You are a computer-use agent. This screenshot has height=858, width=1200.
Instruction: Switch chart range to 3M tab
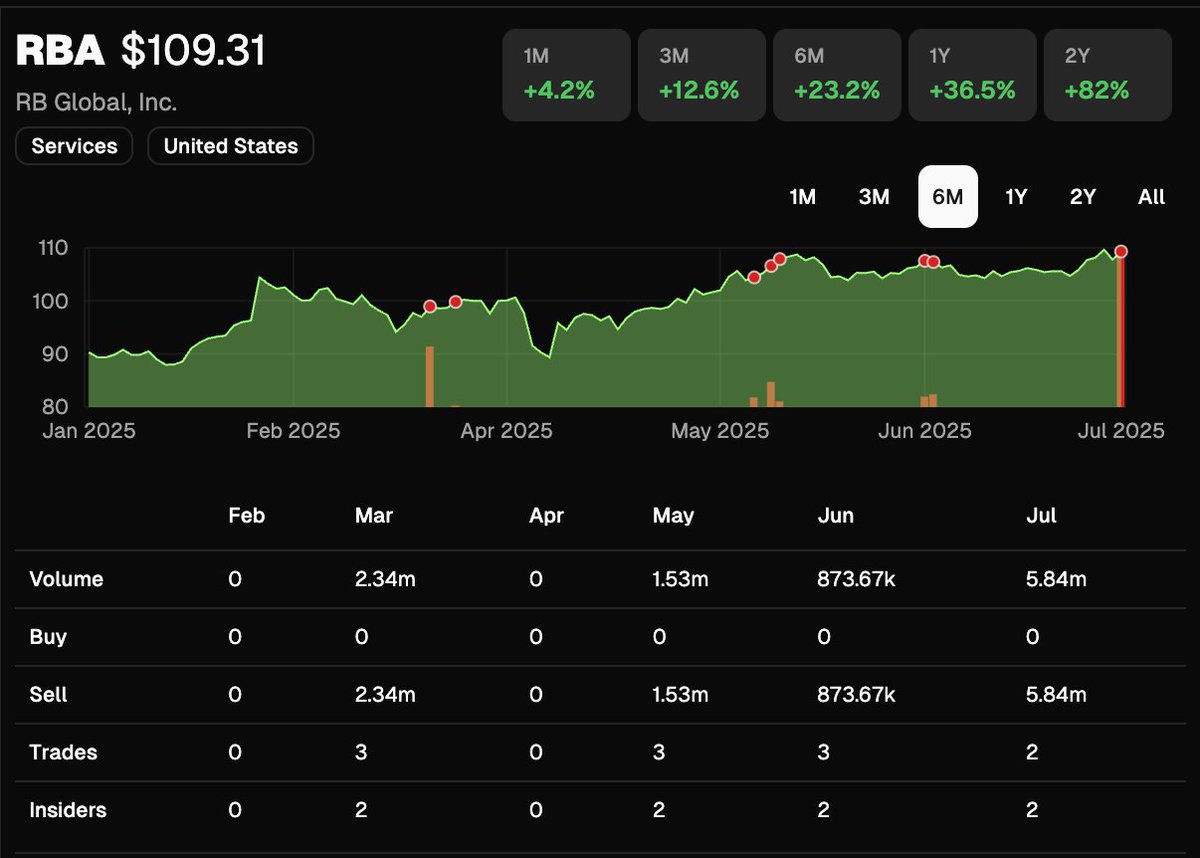pyautogui.click(x=874, y=197)
